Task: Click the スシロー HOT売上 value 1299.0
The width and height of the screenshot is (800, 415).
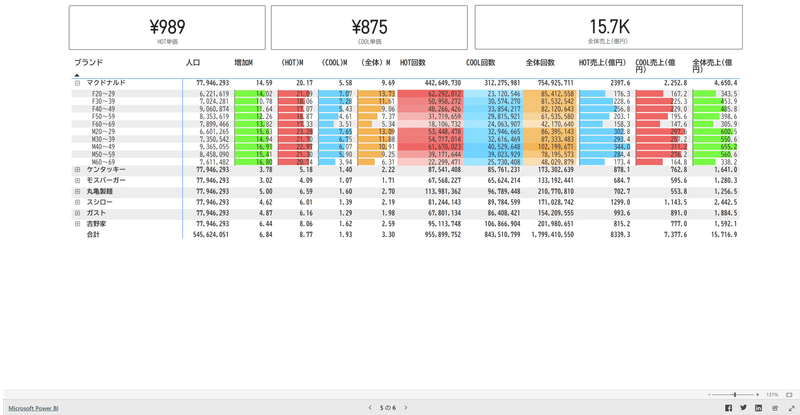Action: 620,202
